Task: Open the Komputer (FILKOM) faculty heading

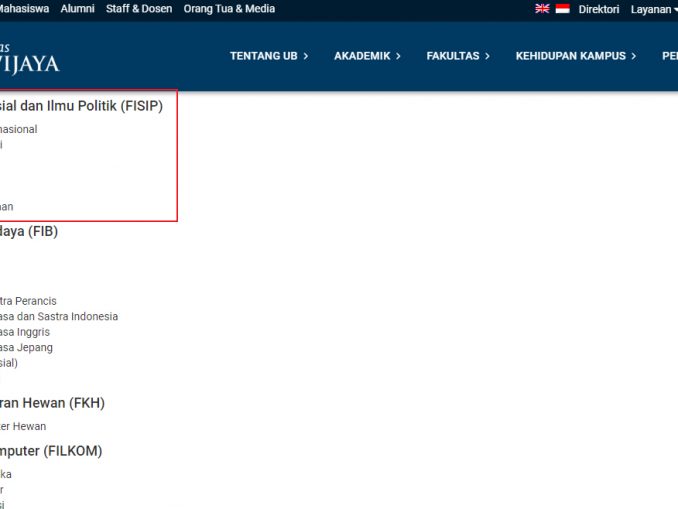Action: (51, 451)
